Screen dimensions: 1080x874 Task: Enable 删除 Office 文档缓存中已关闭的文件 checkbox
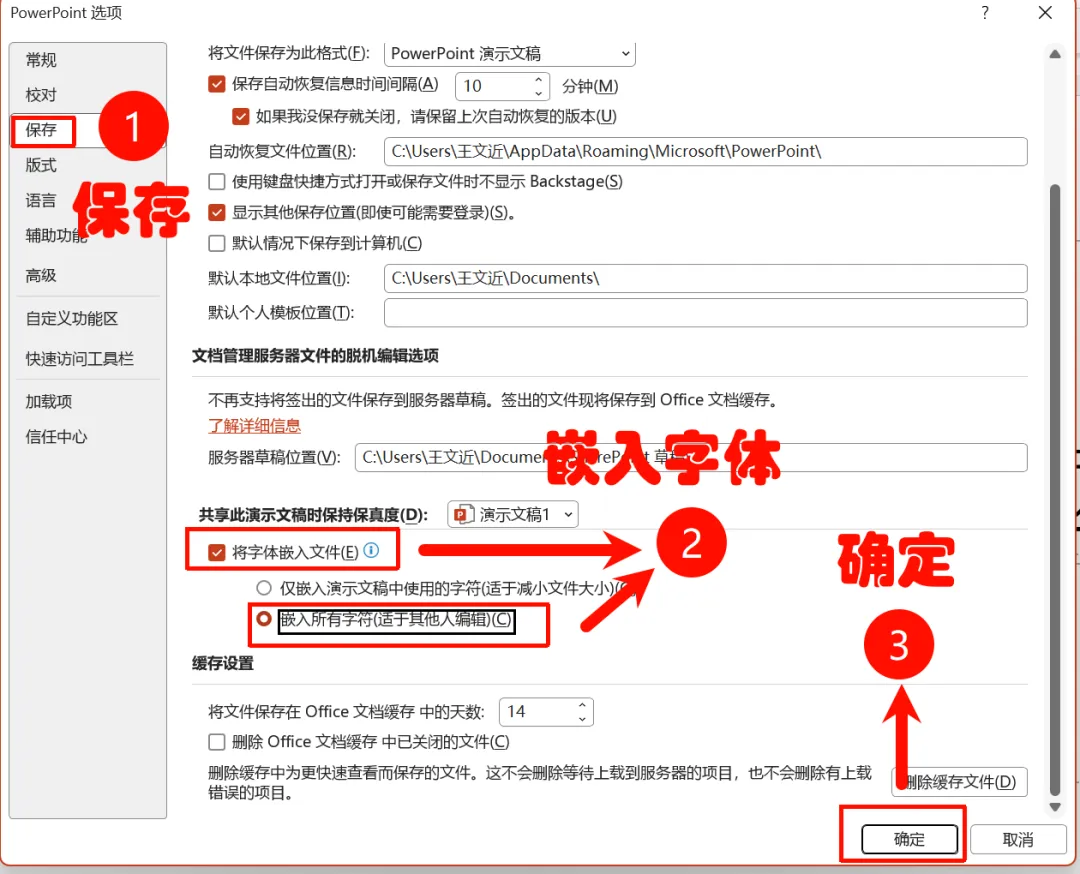pyautogui.click(x=217, y=742)
